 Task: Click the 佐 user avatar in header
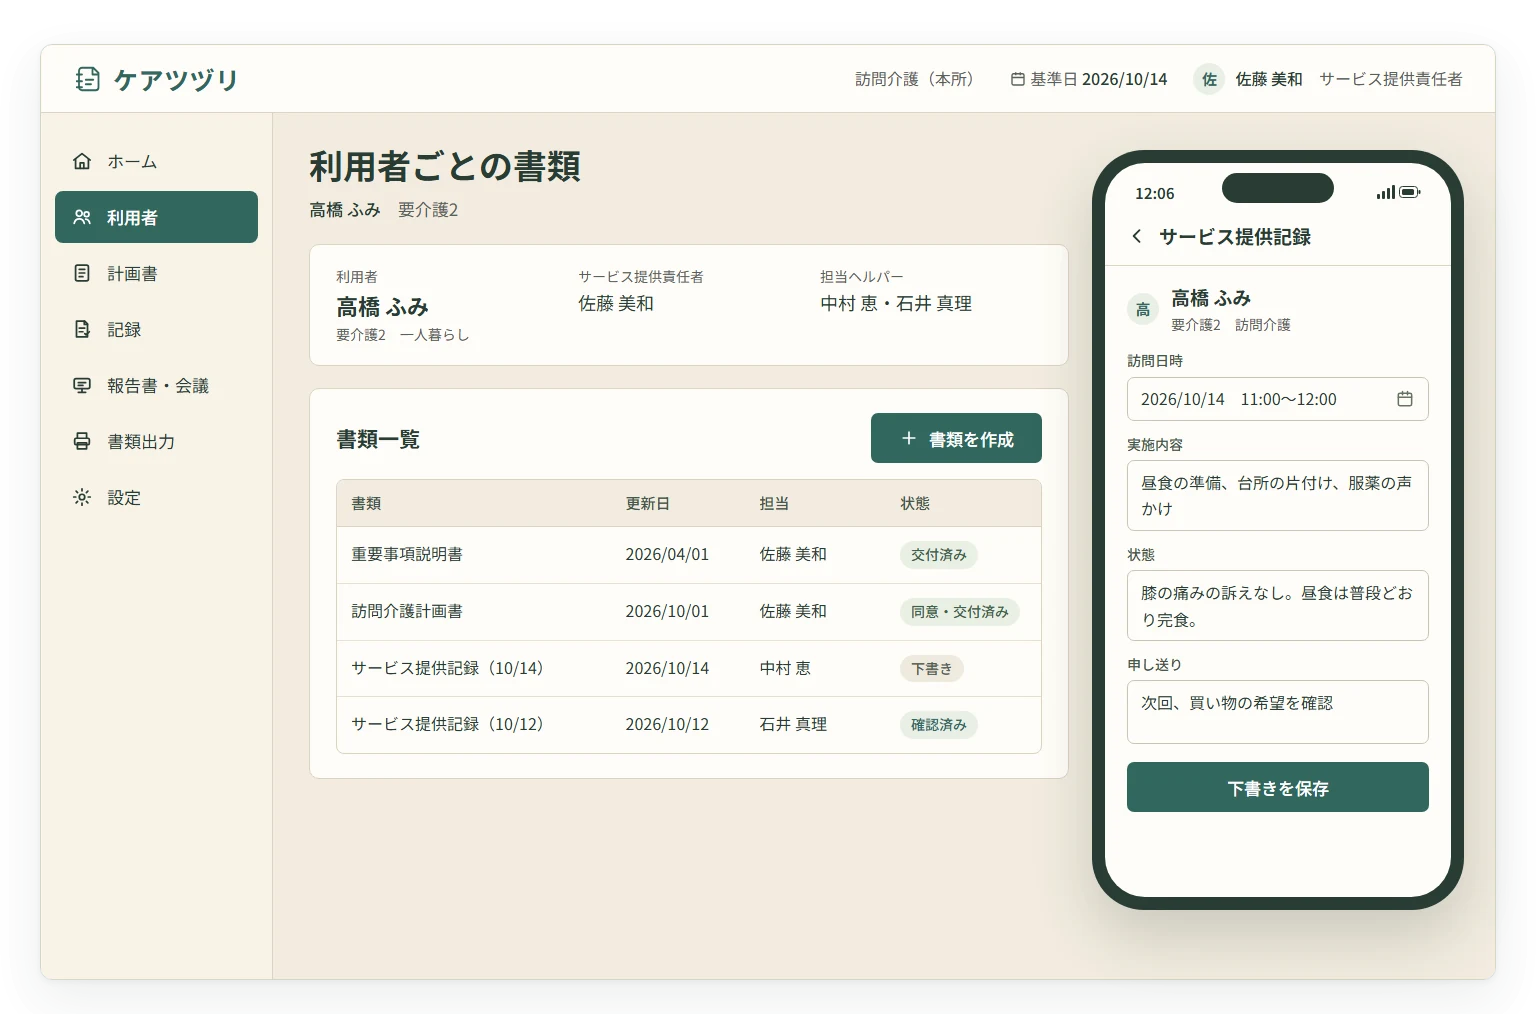(x=1209, y=79)
